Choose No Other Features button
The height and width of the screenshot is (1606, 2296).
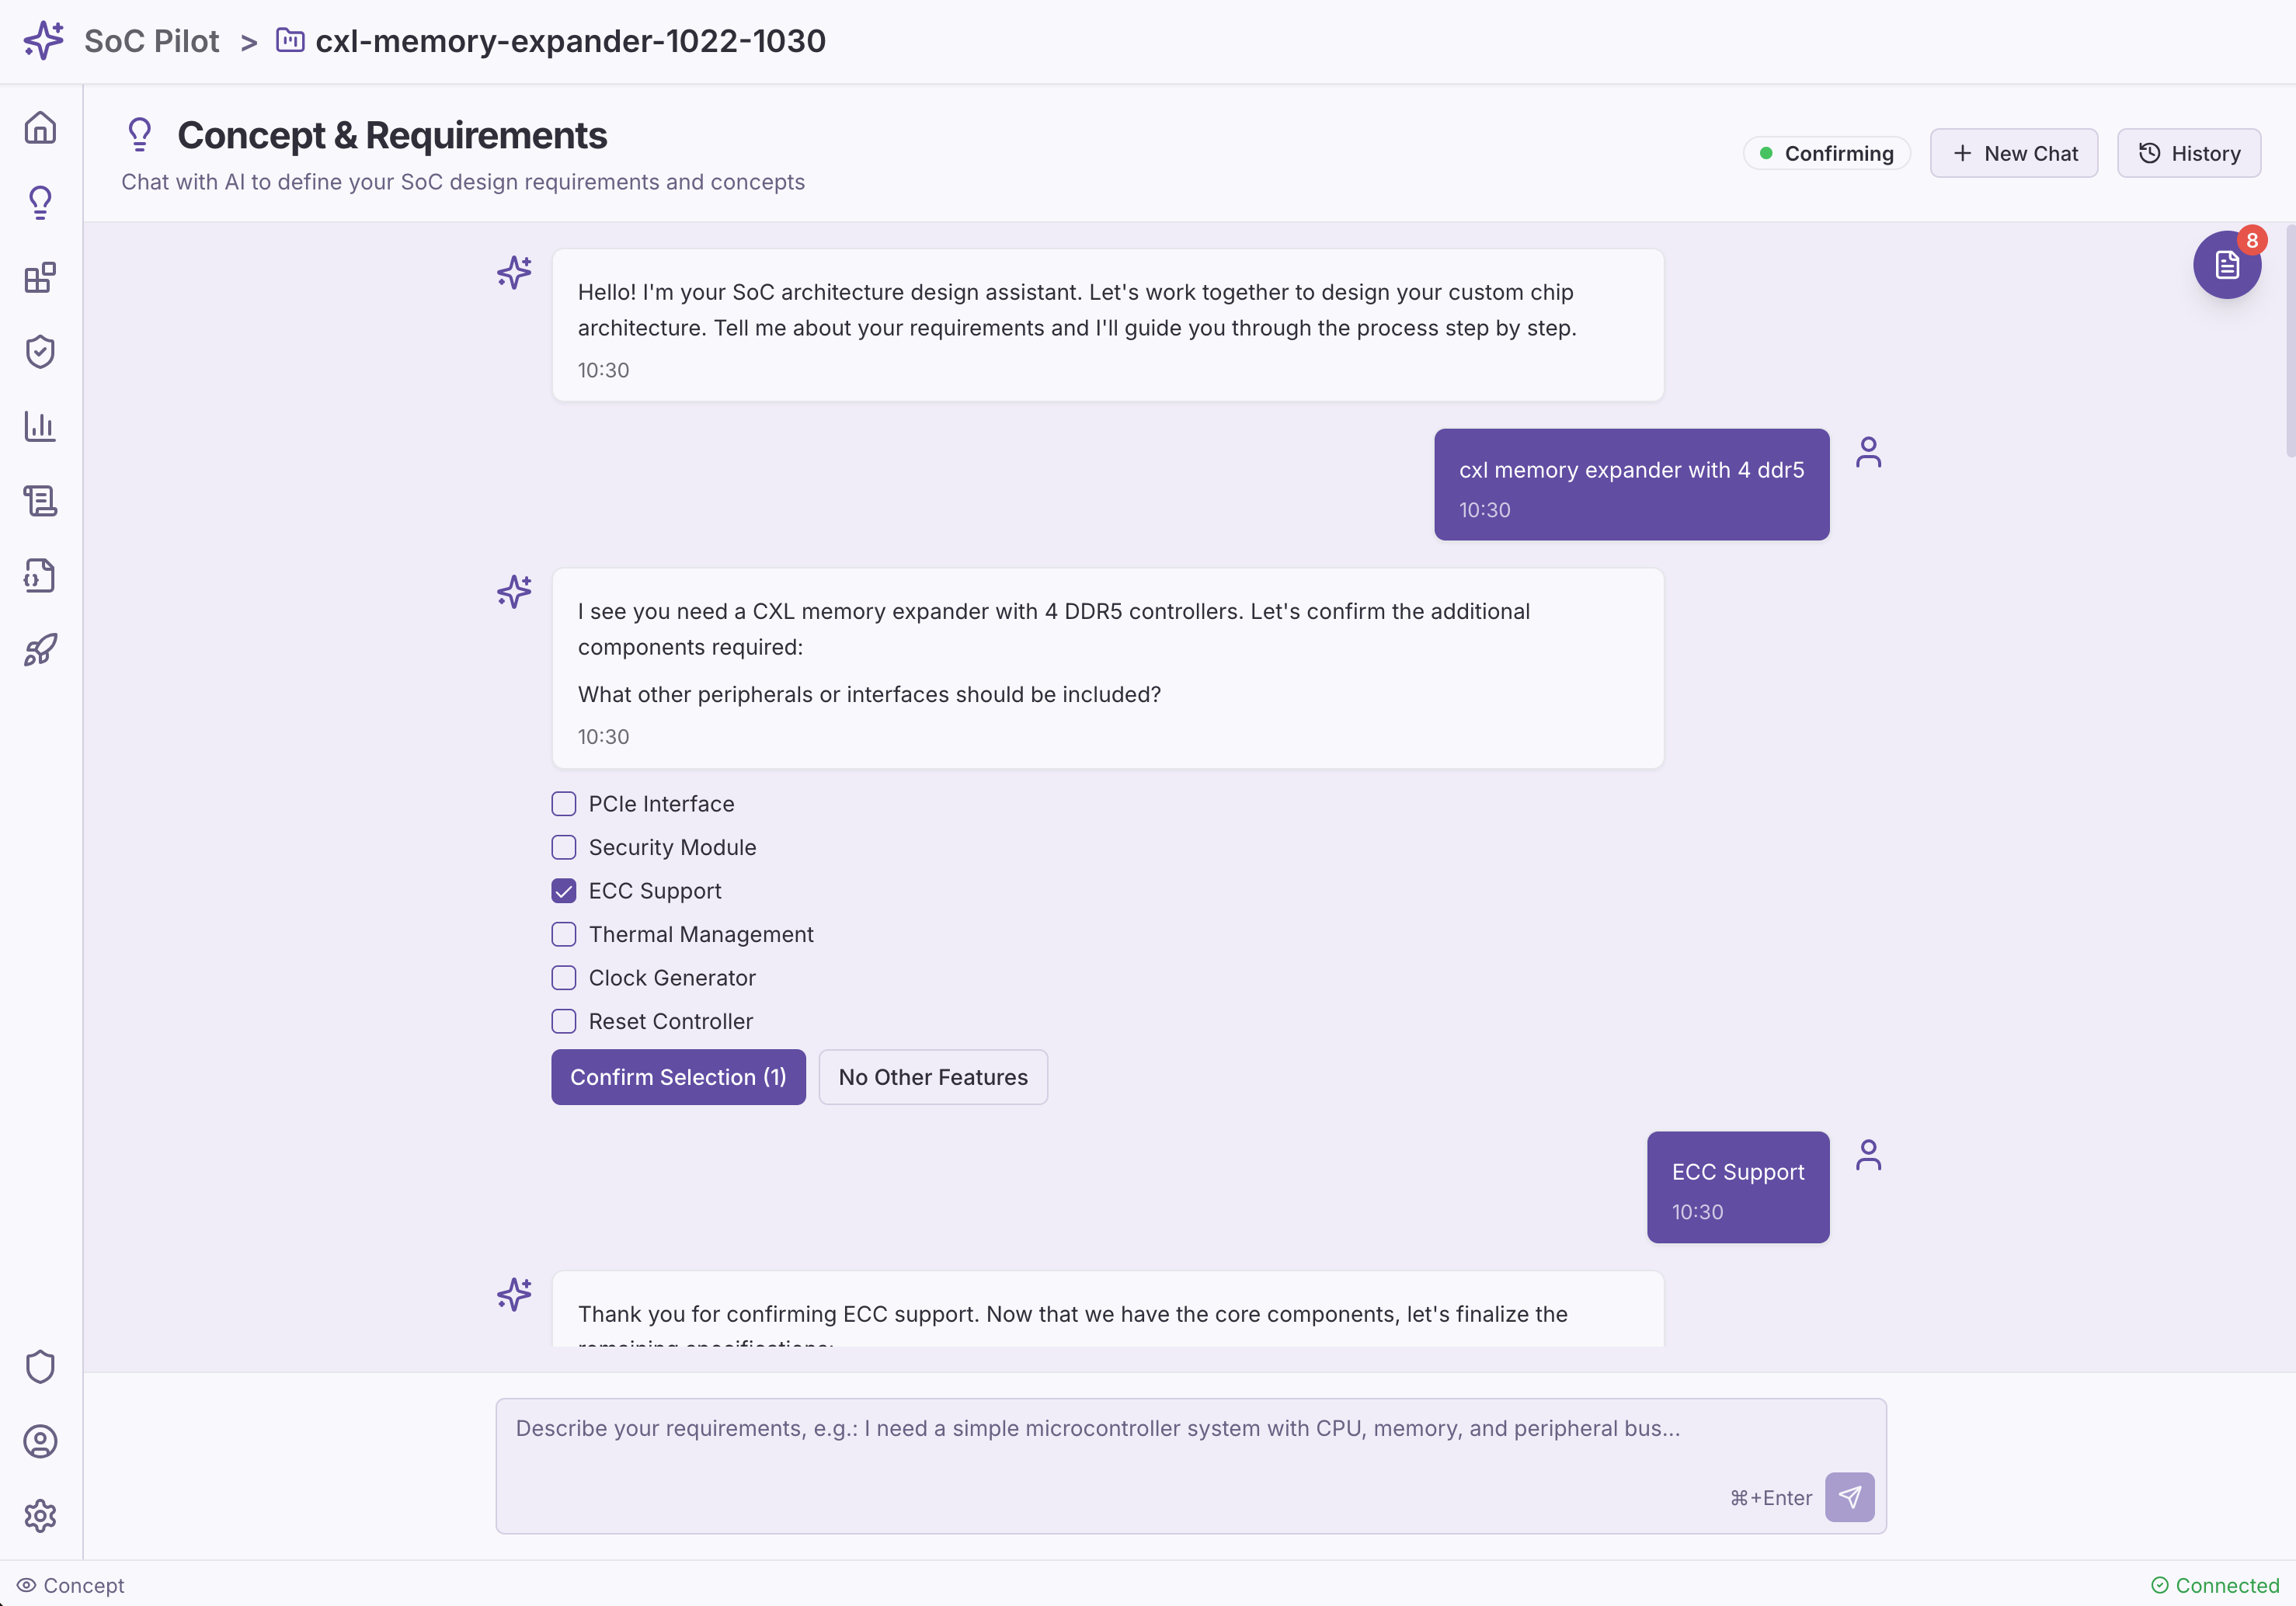tap(932, 1077)
